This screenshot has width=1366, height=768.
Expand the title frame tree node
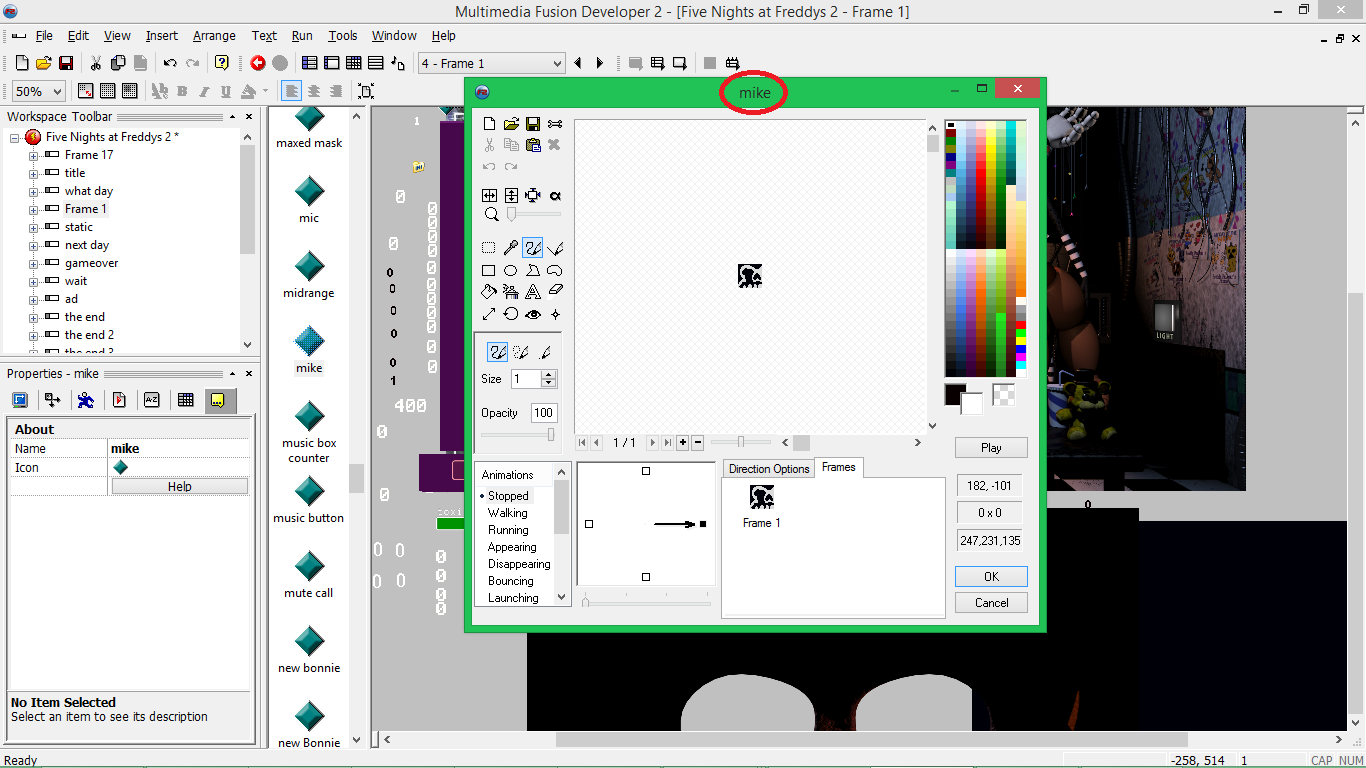click(x=33, y=173)
